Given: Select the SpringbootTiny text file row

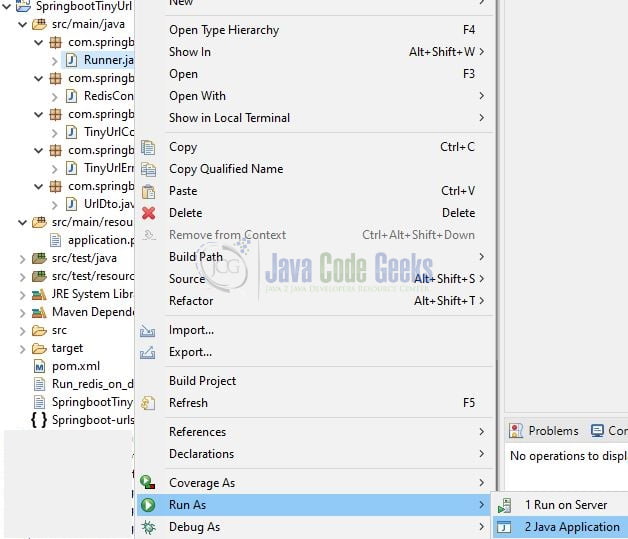Looking at the screenshot, I should pos(93,402).
